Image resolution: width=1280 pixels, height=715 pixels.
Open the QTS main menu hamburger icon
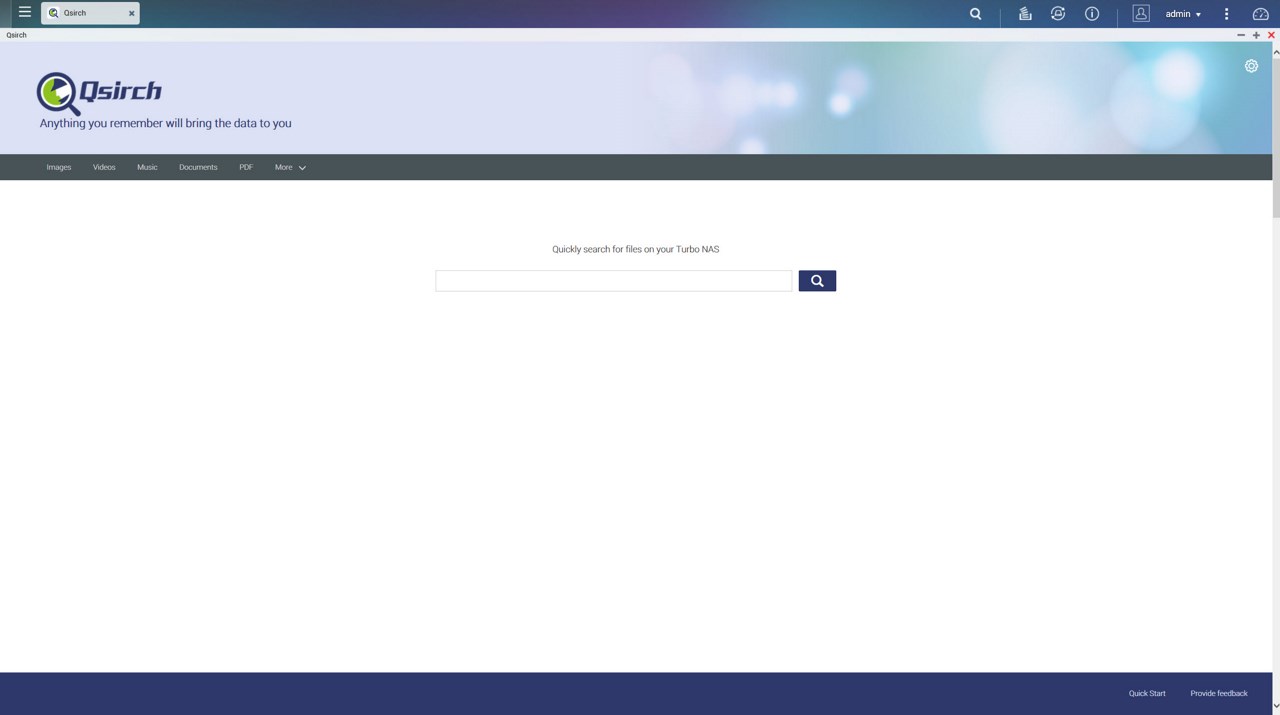(x=25, y=13)
